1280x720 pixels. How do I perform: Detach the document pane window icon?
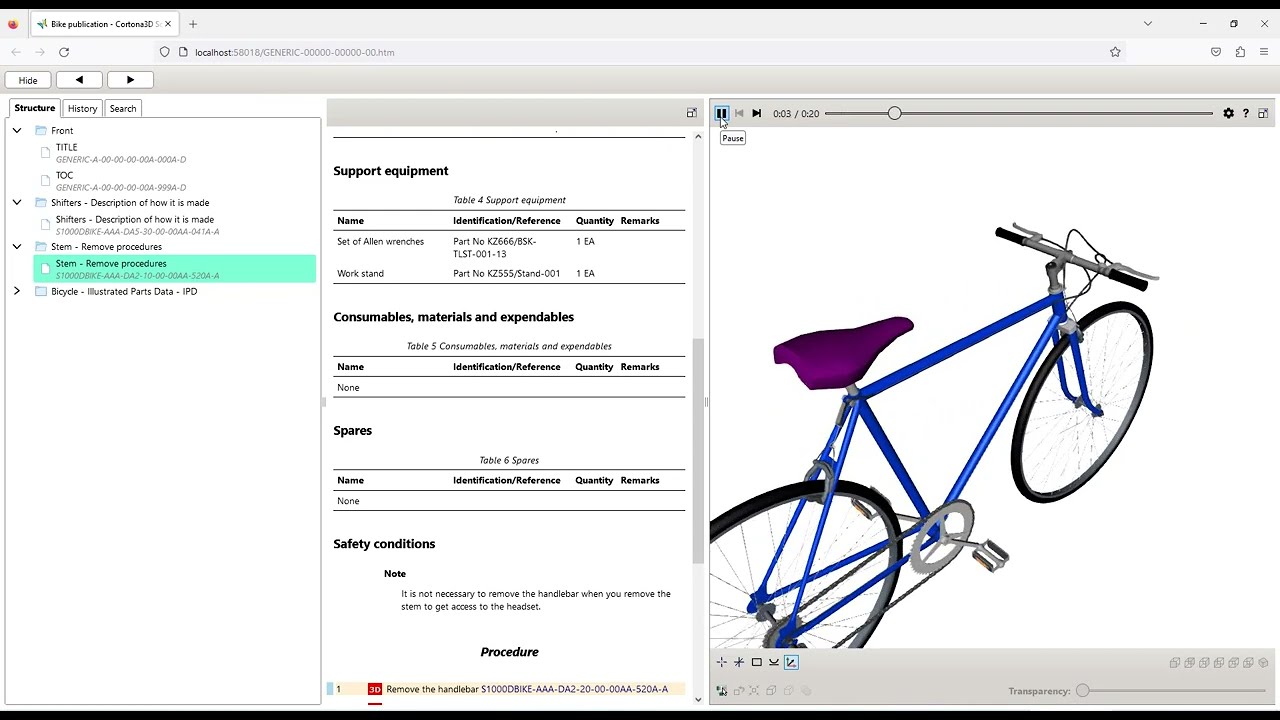pyautogui.click(x=691, y=113)
